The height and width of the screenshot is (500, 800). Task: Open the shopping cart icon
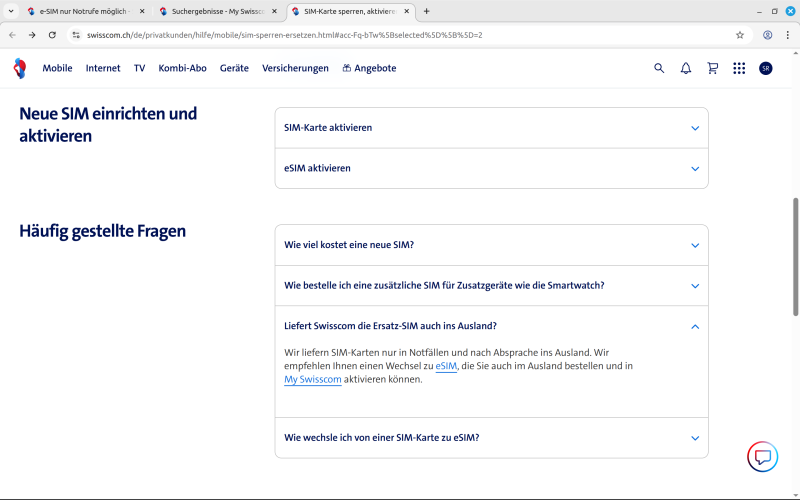713,68
